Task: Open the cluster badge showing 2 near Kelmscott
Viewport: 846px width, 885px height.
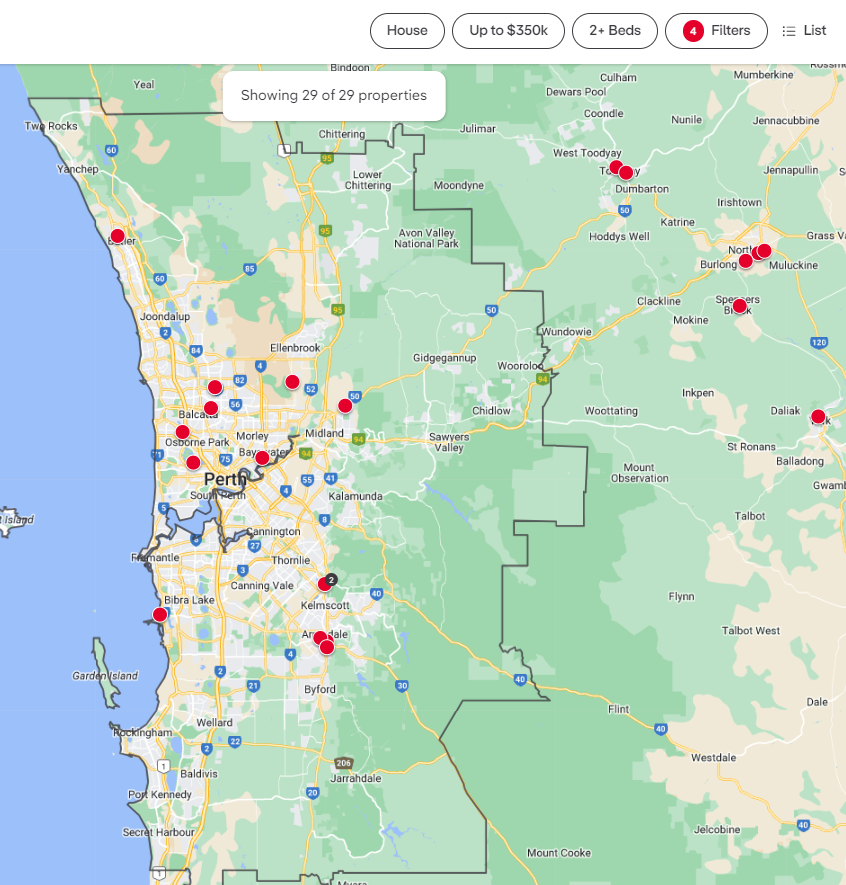Action: coord(332,579)
